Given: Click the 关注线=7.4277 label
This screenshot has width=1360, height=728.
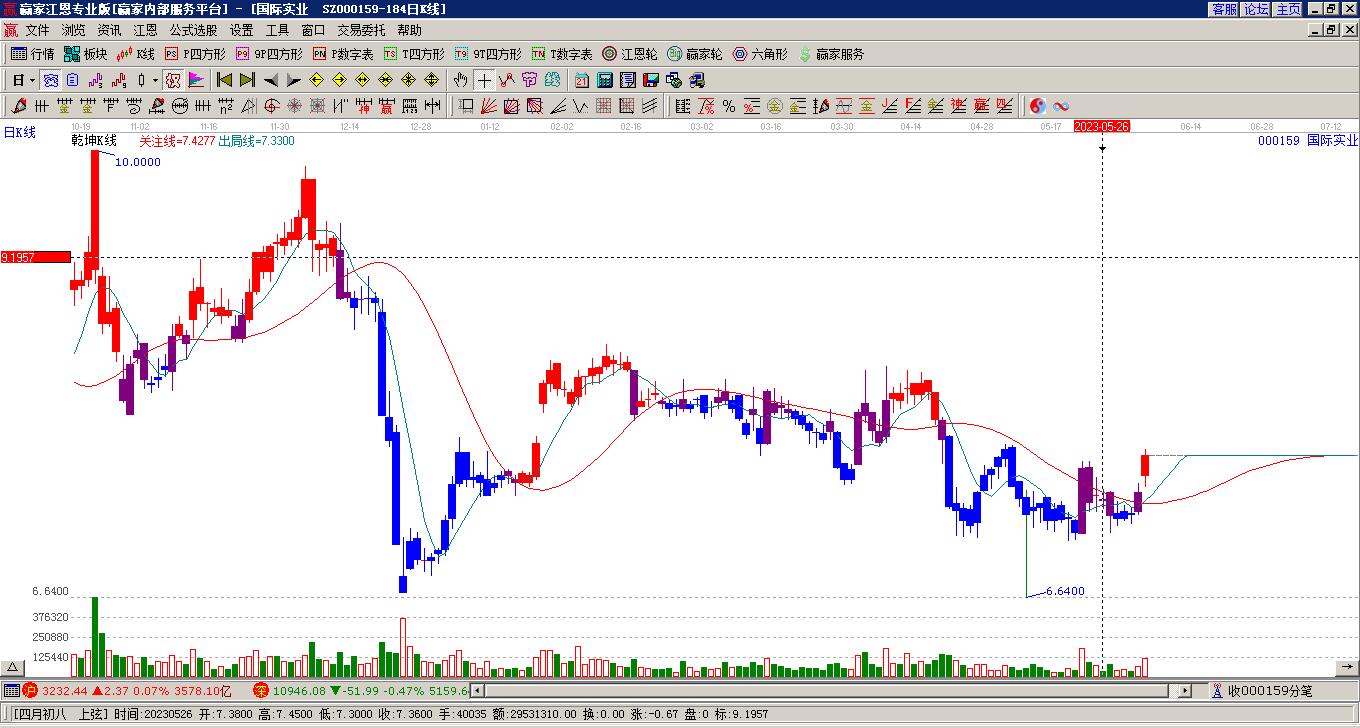Looking at the screenshot, I should pos(176,141).
